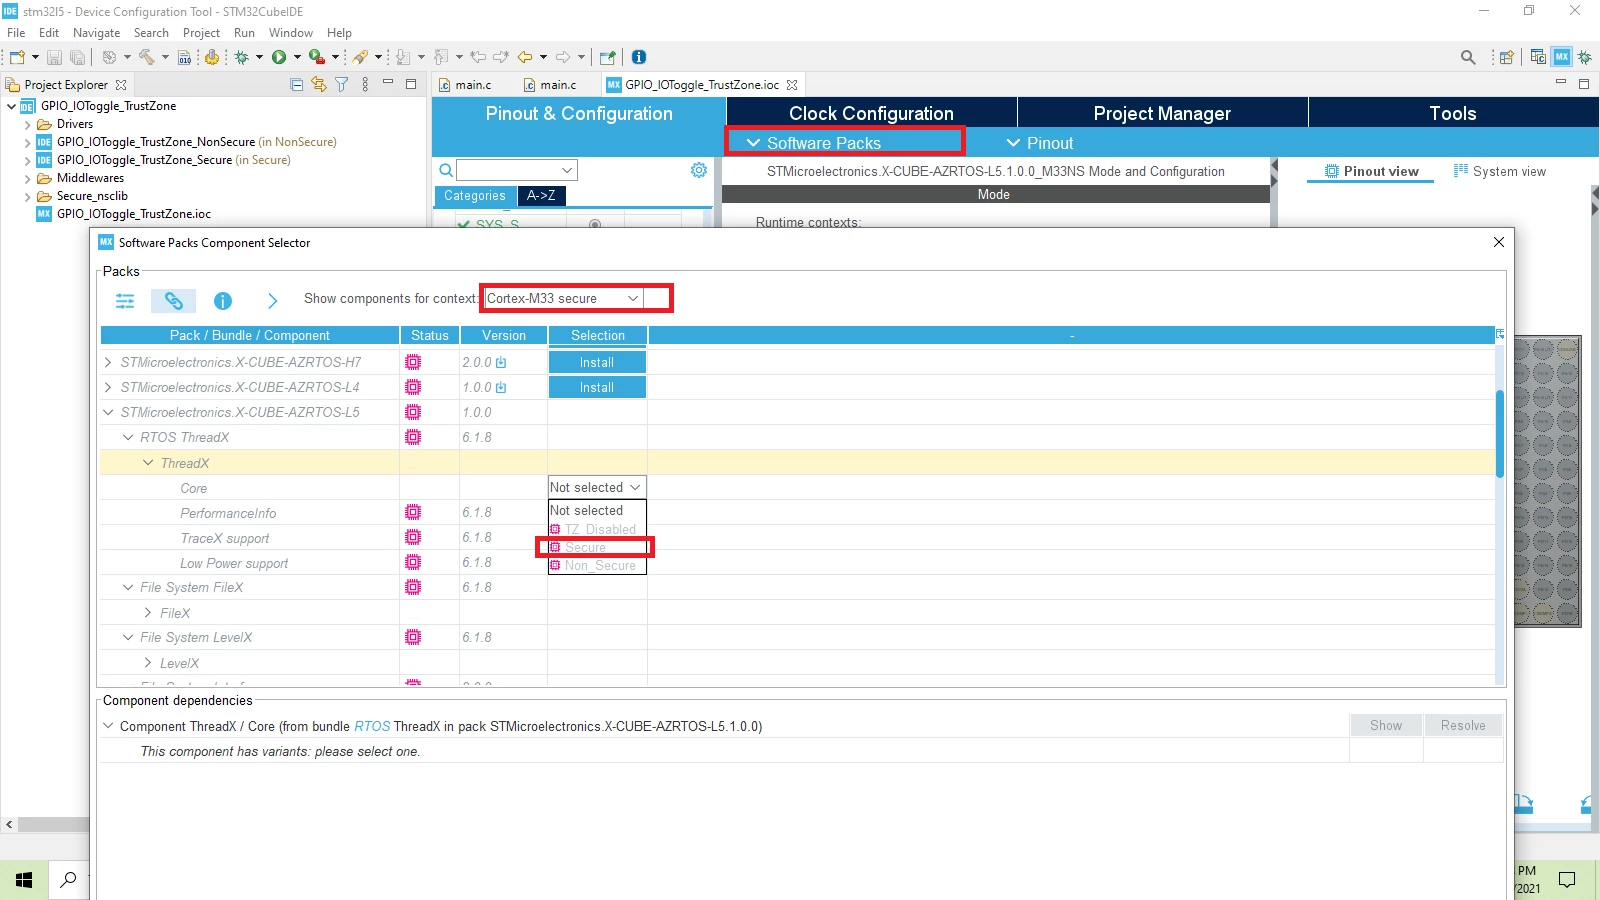Click the green Run button in toolbar
Viewport: 1600px width, 900px height.
[279, 57]
